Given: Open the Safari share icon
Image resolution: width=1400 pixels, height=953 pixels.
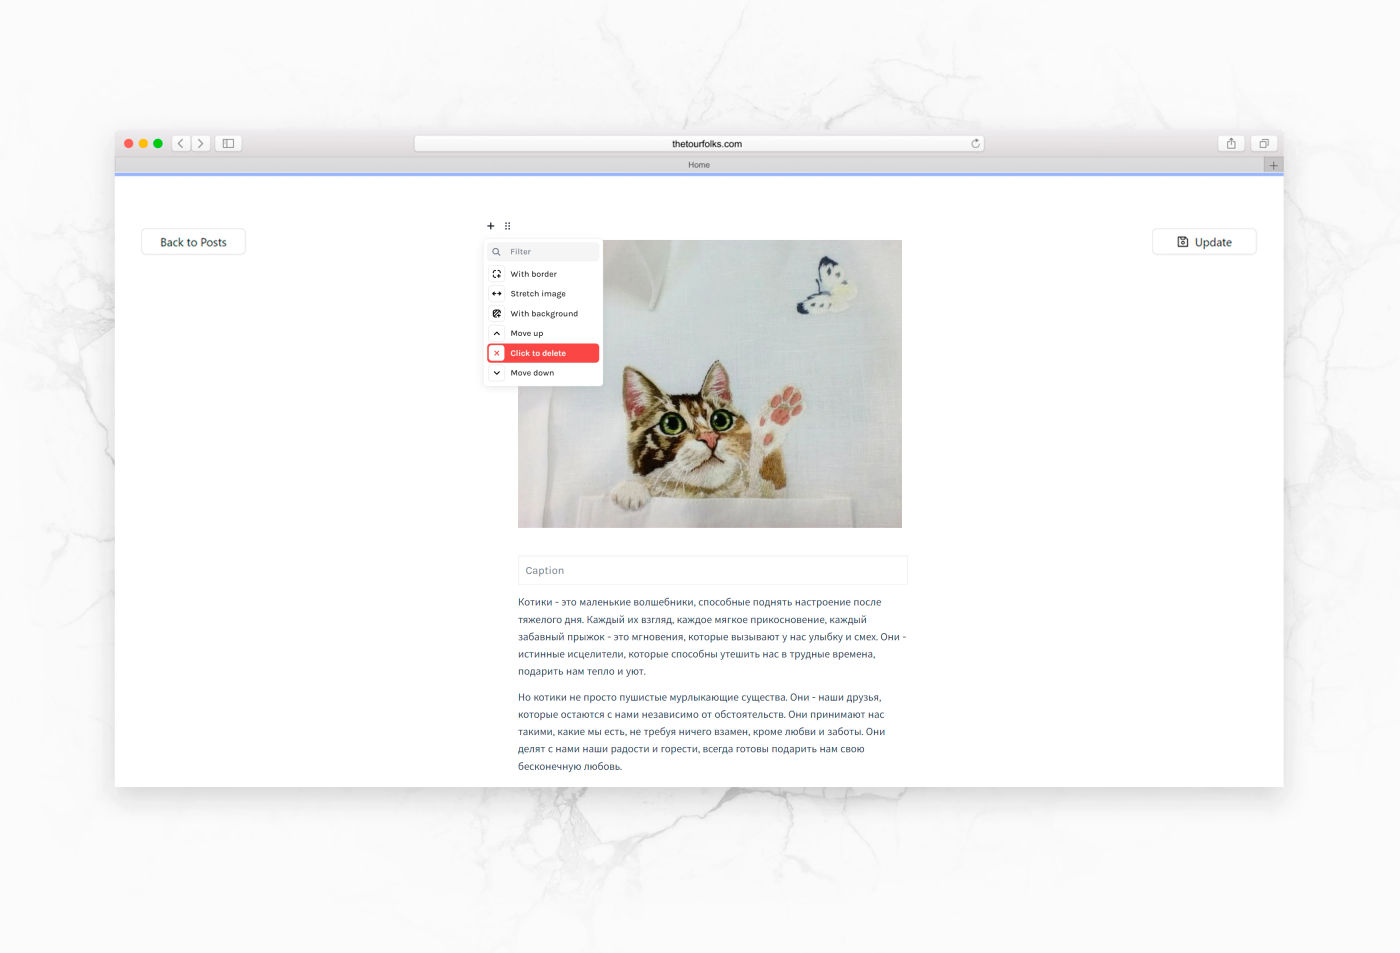Looking at the screenshot, I should 1231,144.
